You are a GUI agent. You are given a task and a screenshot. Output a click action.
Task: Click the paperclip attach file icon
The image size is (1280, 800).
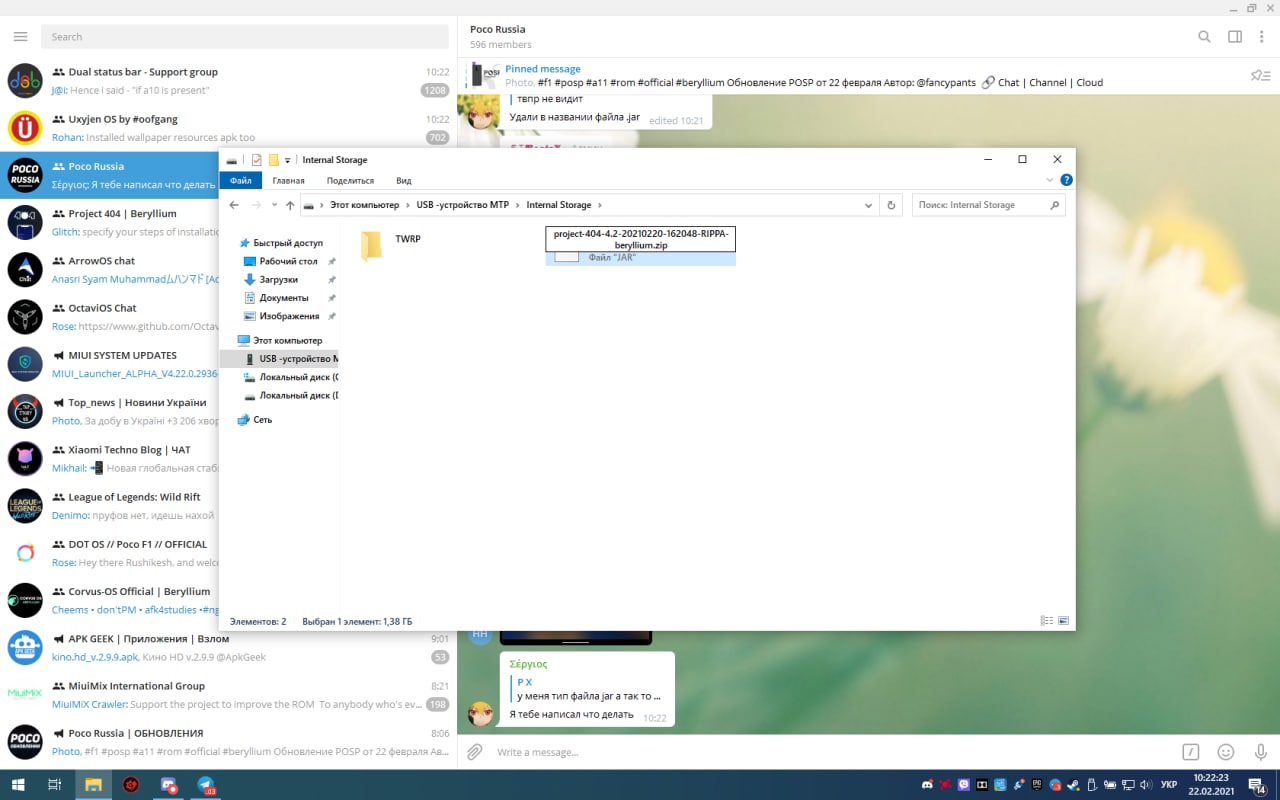click(x=475, y=751)
